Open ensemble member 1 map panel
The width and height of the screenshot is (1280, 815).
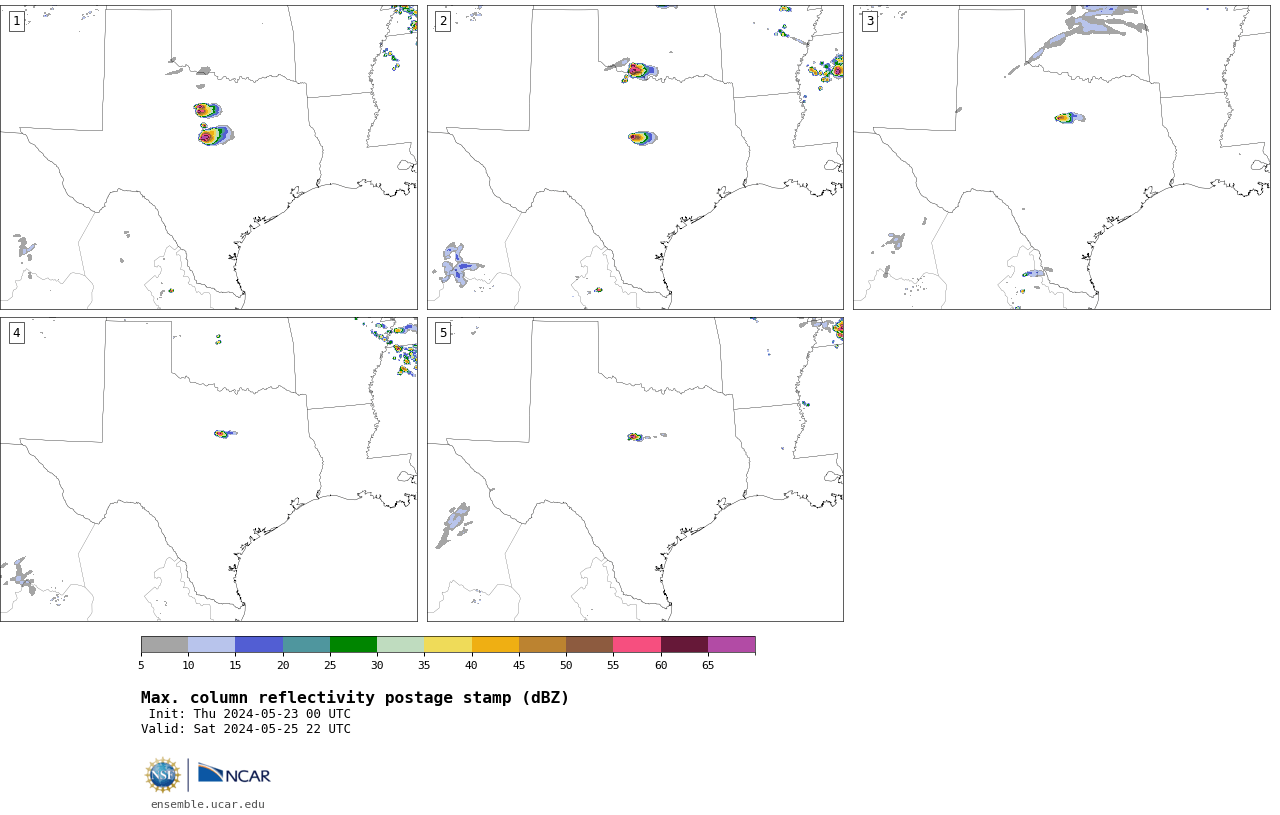[x=208, y=157]
